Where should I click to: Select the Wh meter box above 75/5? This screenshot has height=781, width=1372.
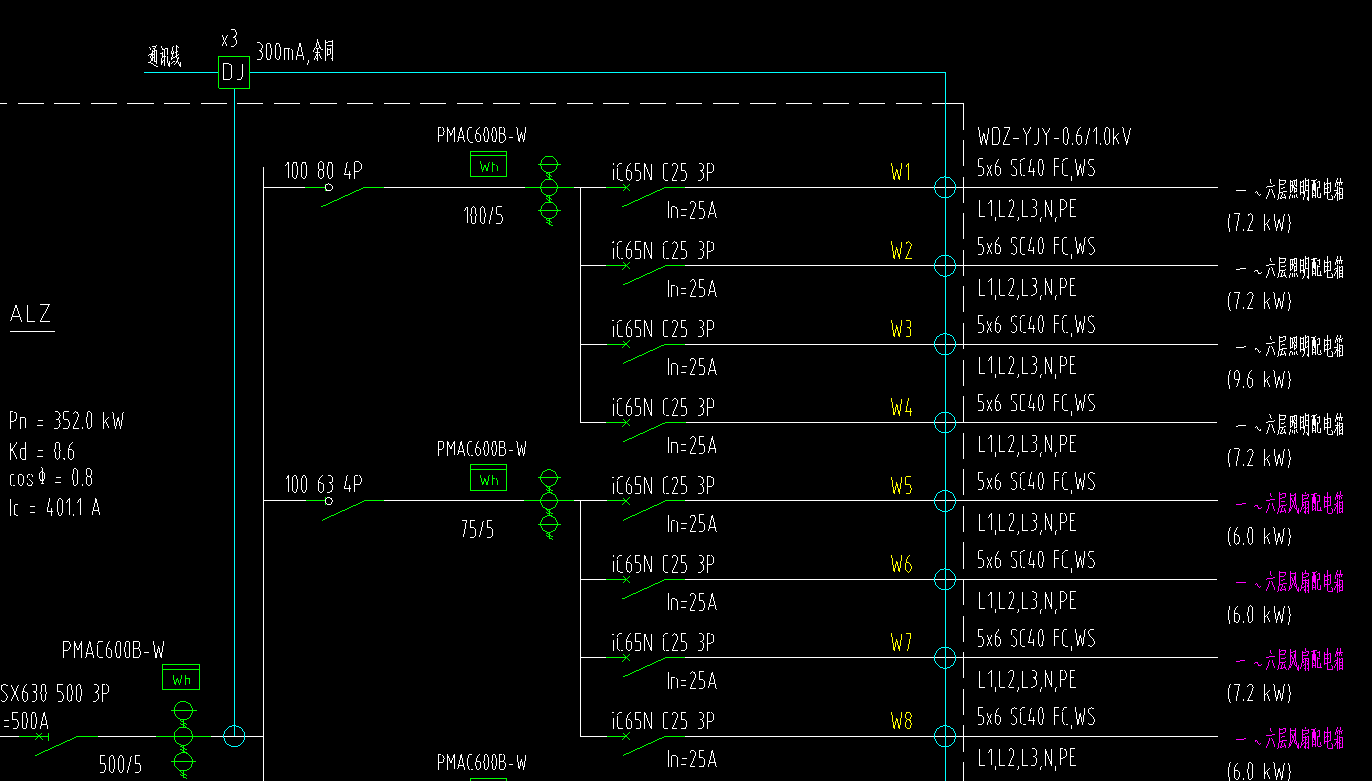point(488,478)
